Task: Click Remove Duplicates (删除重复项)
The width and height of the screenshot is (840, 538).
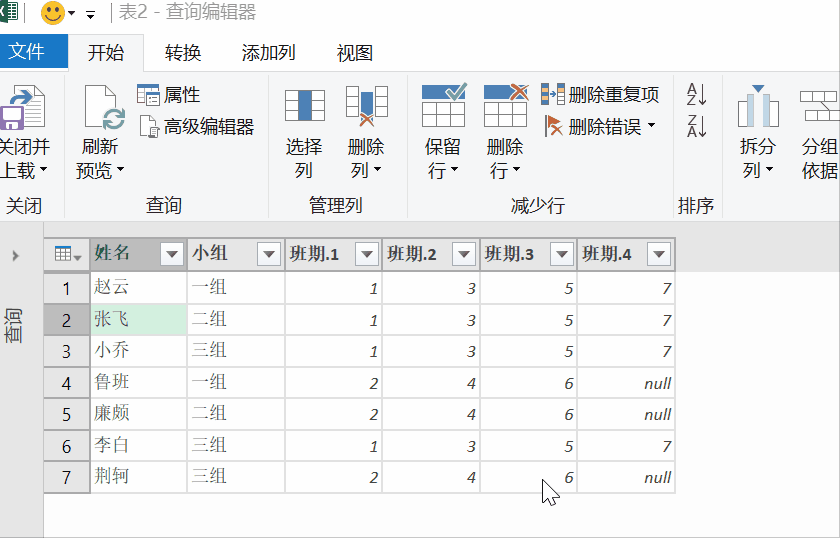Action: [x=600, y=95]
